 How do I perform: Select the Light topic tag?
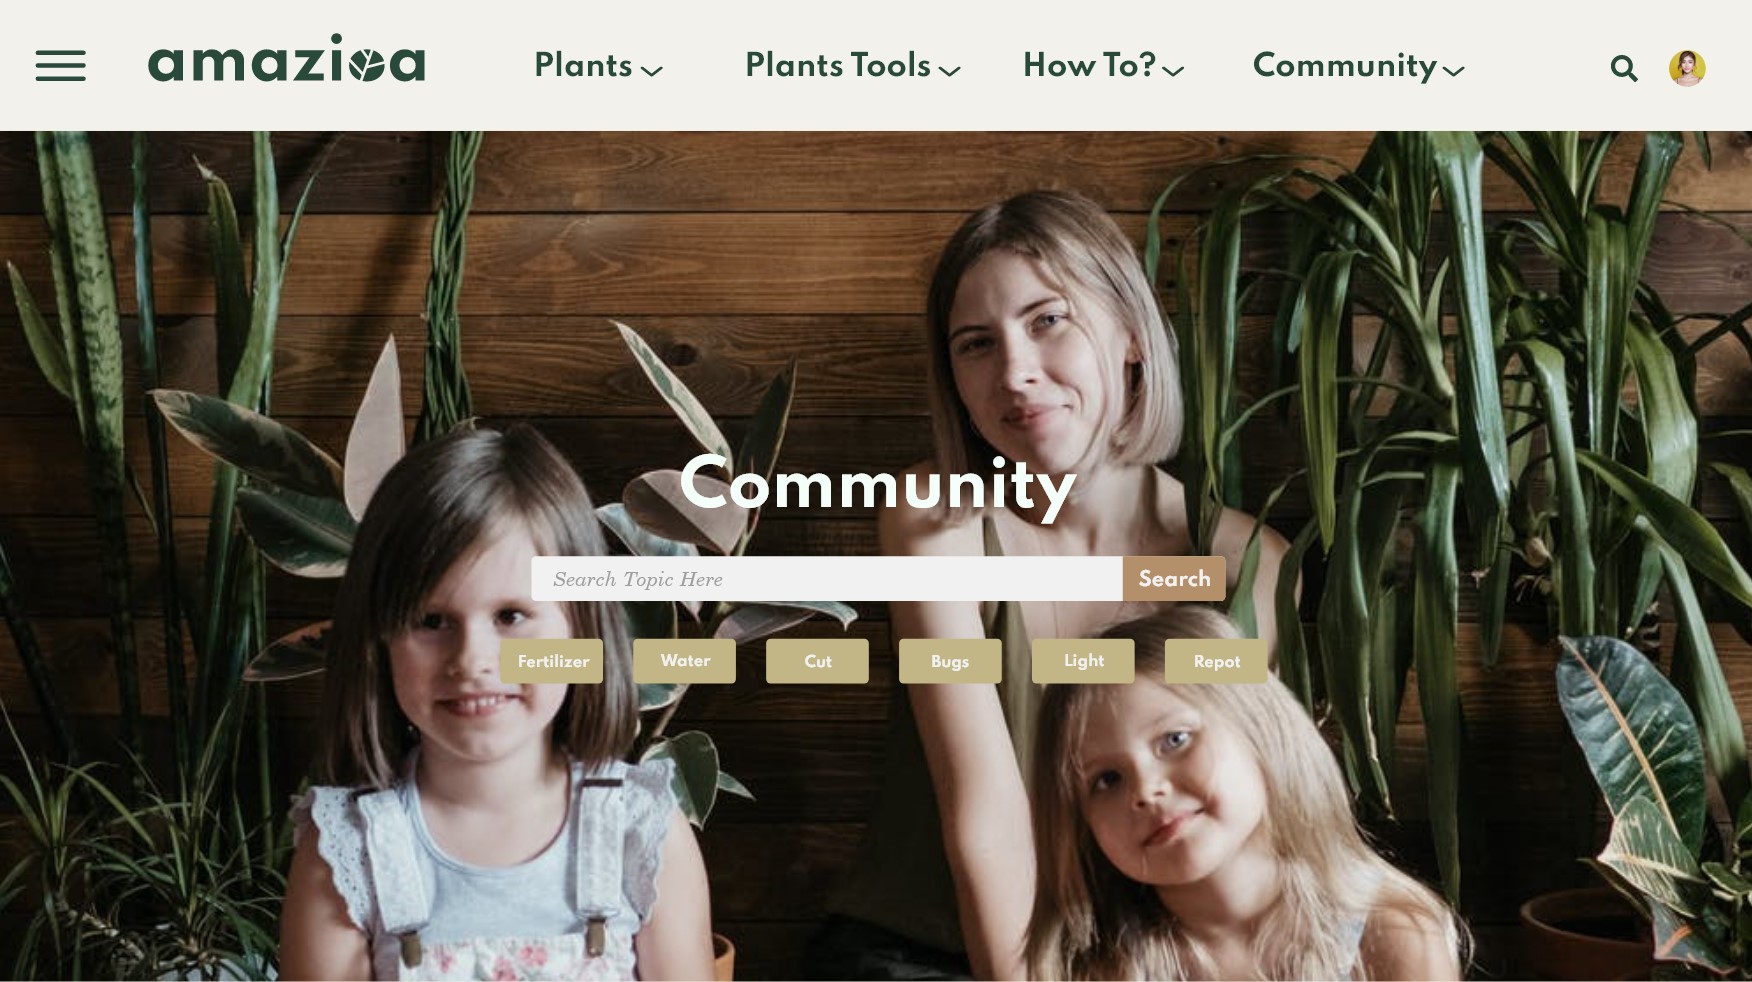click(x=1083, y=661)
